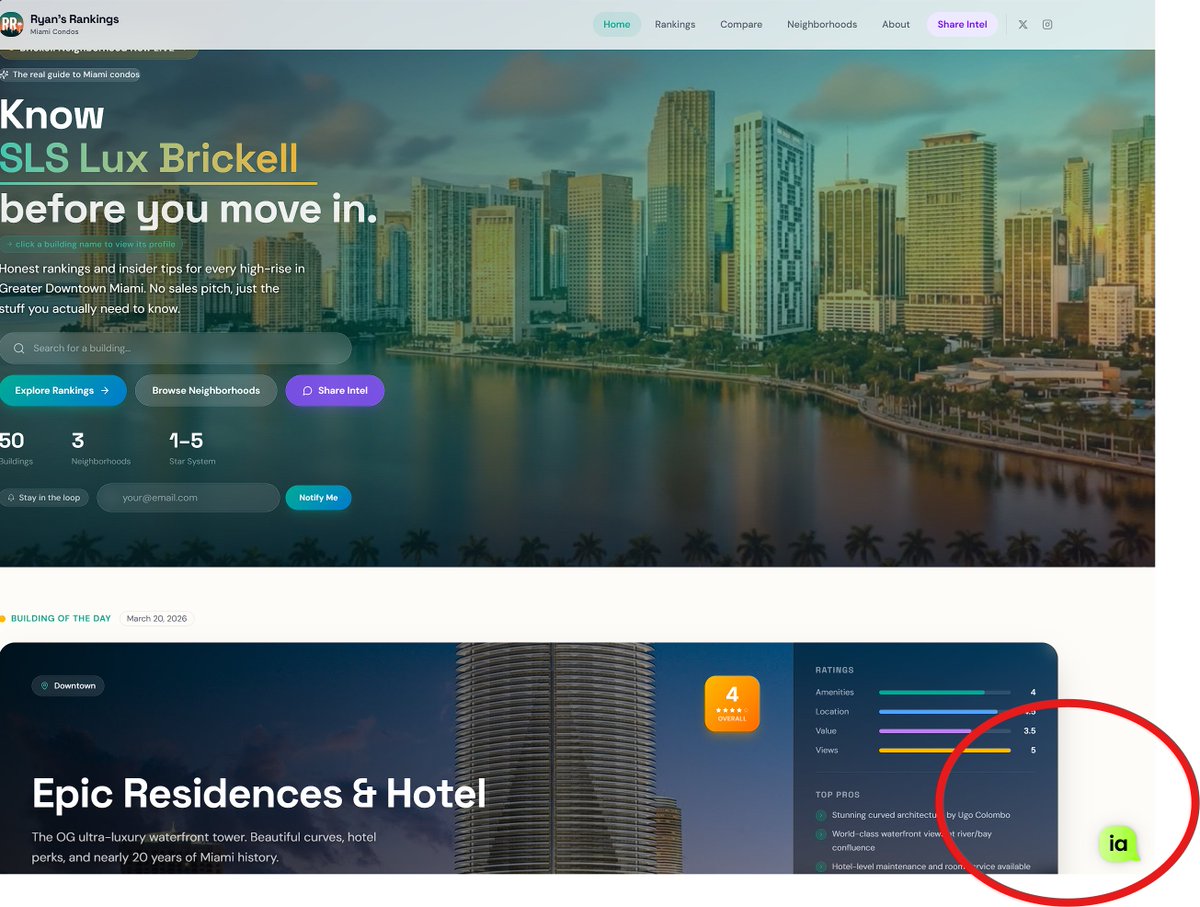Click the 'TOP PROS' heading

pyautogui.click(x=838, y=794)
